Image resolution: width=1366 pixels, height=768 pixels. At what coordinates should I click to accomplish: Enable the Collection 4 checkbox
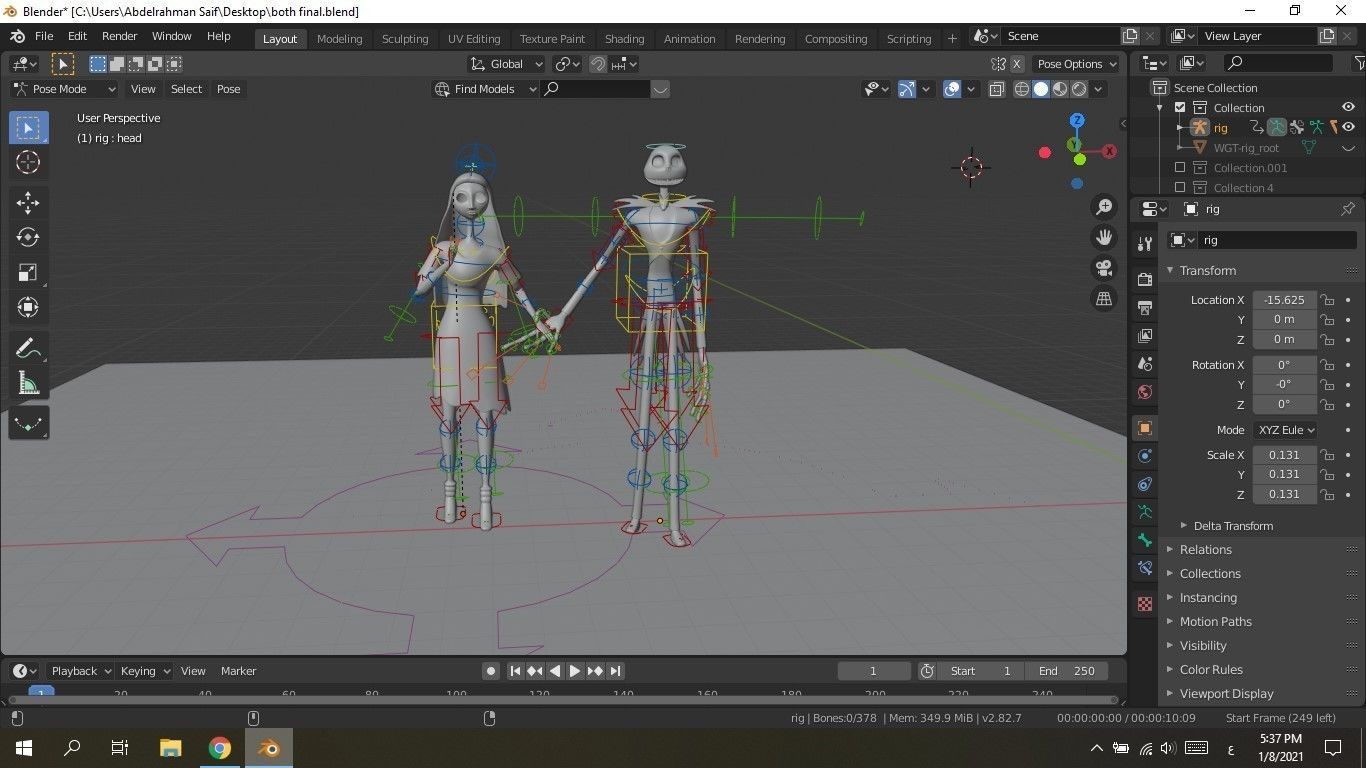(1180, 188)
